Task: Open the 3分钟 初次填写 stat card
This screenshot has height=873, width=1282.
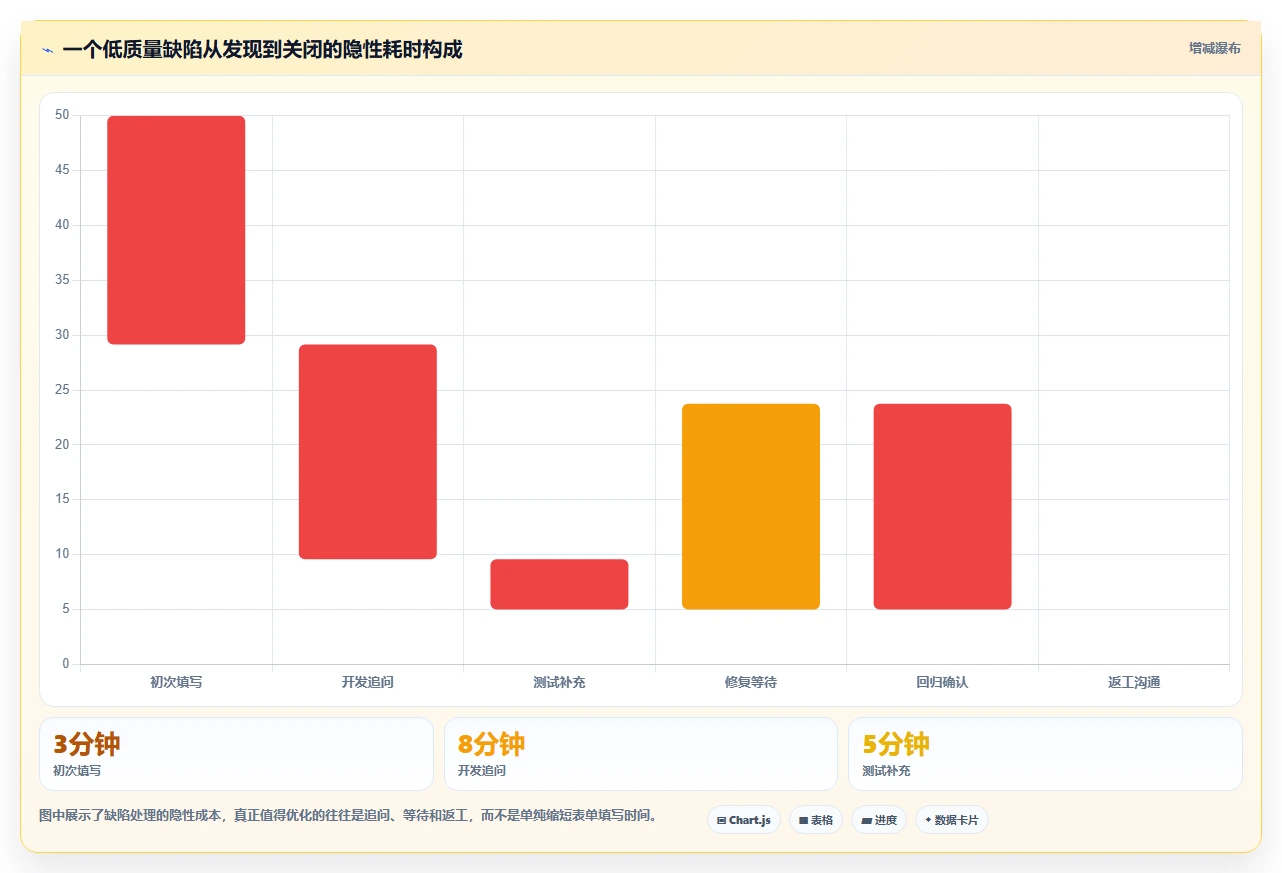Action: pos(236,754)
